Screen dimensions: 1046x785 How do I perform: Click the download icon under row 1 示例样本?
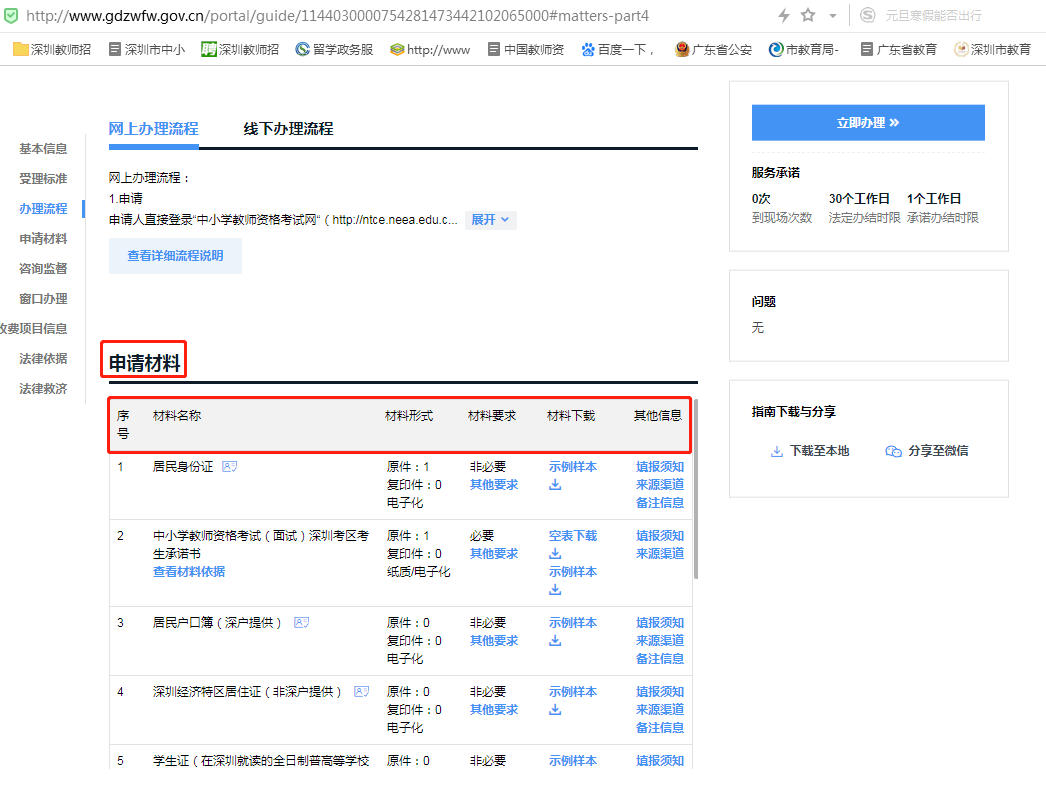click(555, 485)
